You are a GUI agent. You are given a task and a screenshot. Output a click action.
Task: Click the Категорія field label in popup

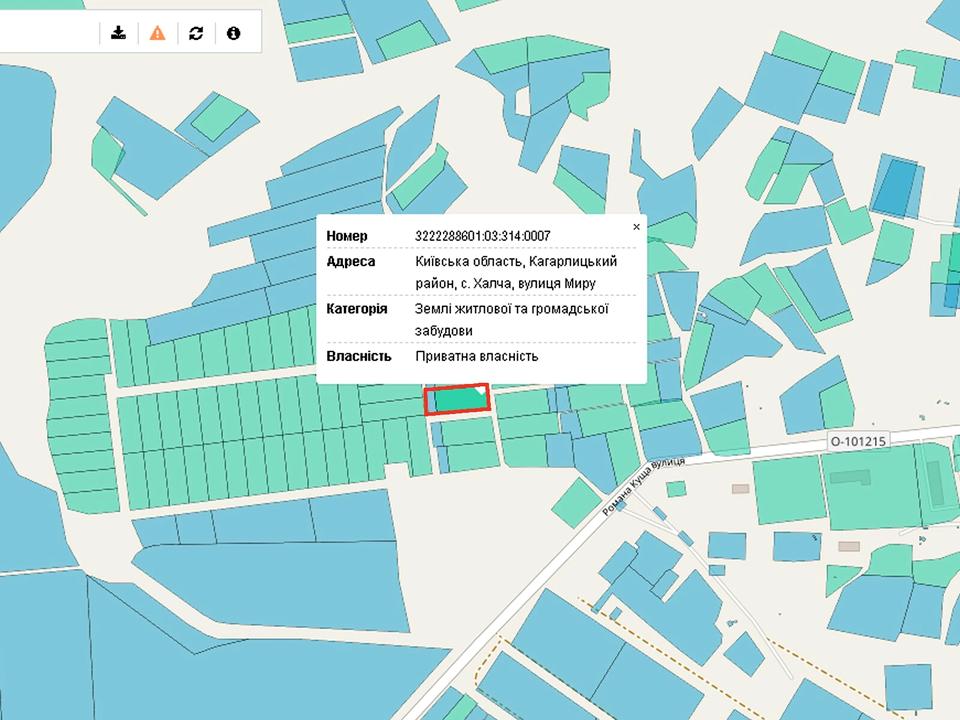[356, 308]
